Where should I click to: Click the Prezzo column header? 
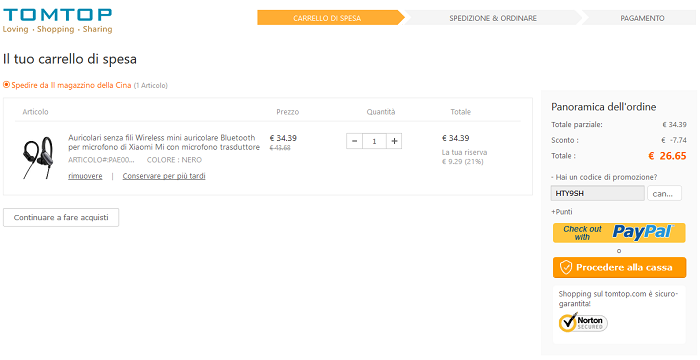point(288,112)
